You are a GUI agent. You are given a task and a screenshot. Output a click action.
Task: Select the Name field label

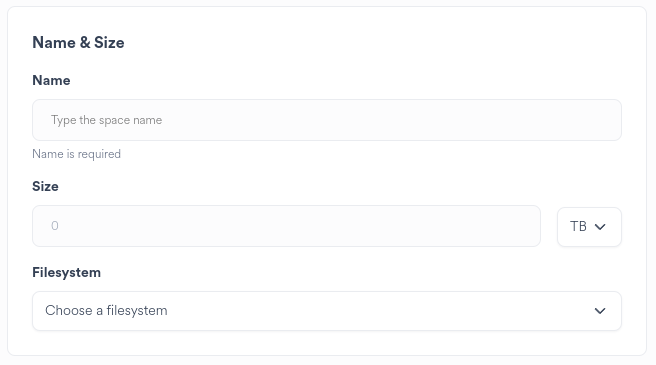51,80
